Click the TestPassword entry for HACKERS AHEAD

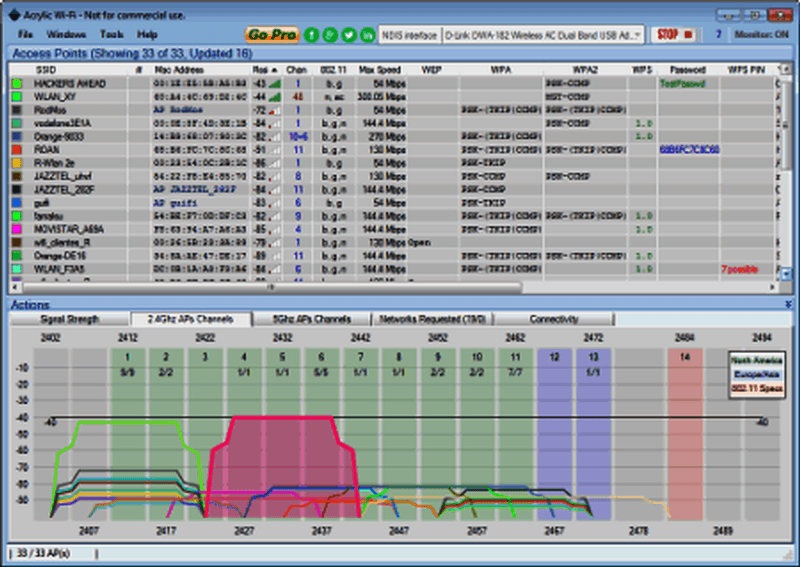pos(682,84)
